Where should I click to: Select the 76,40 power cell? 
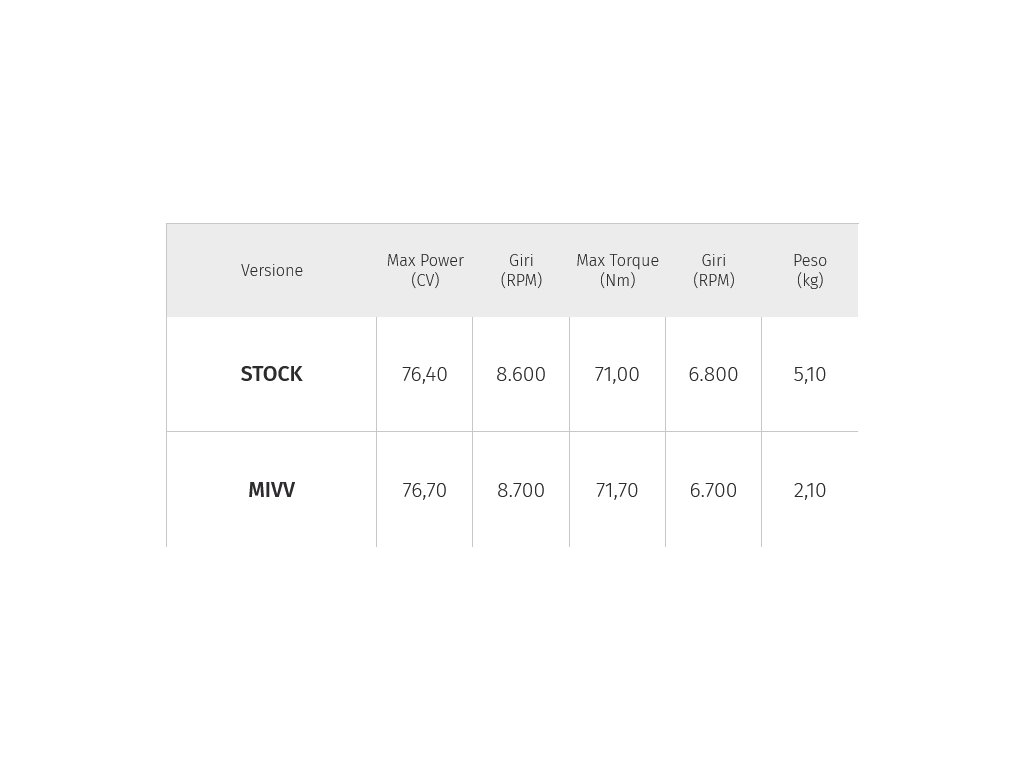click(x=424, y=374)
